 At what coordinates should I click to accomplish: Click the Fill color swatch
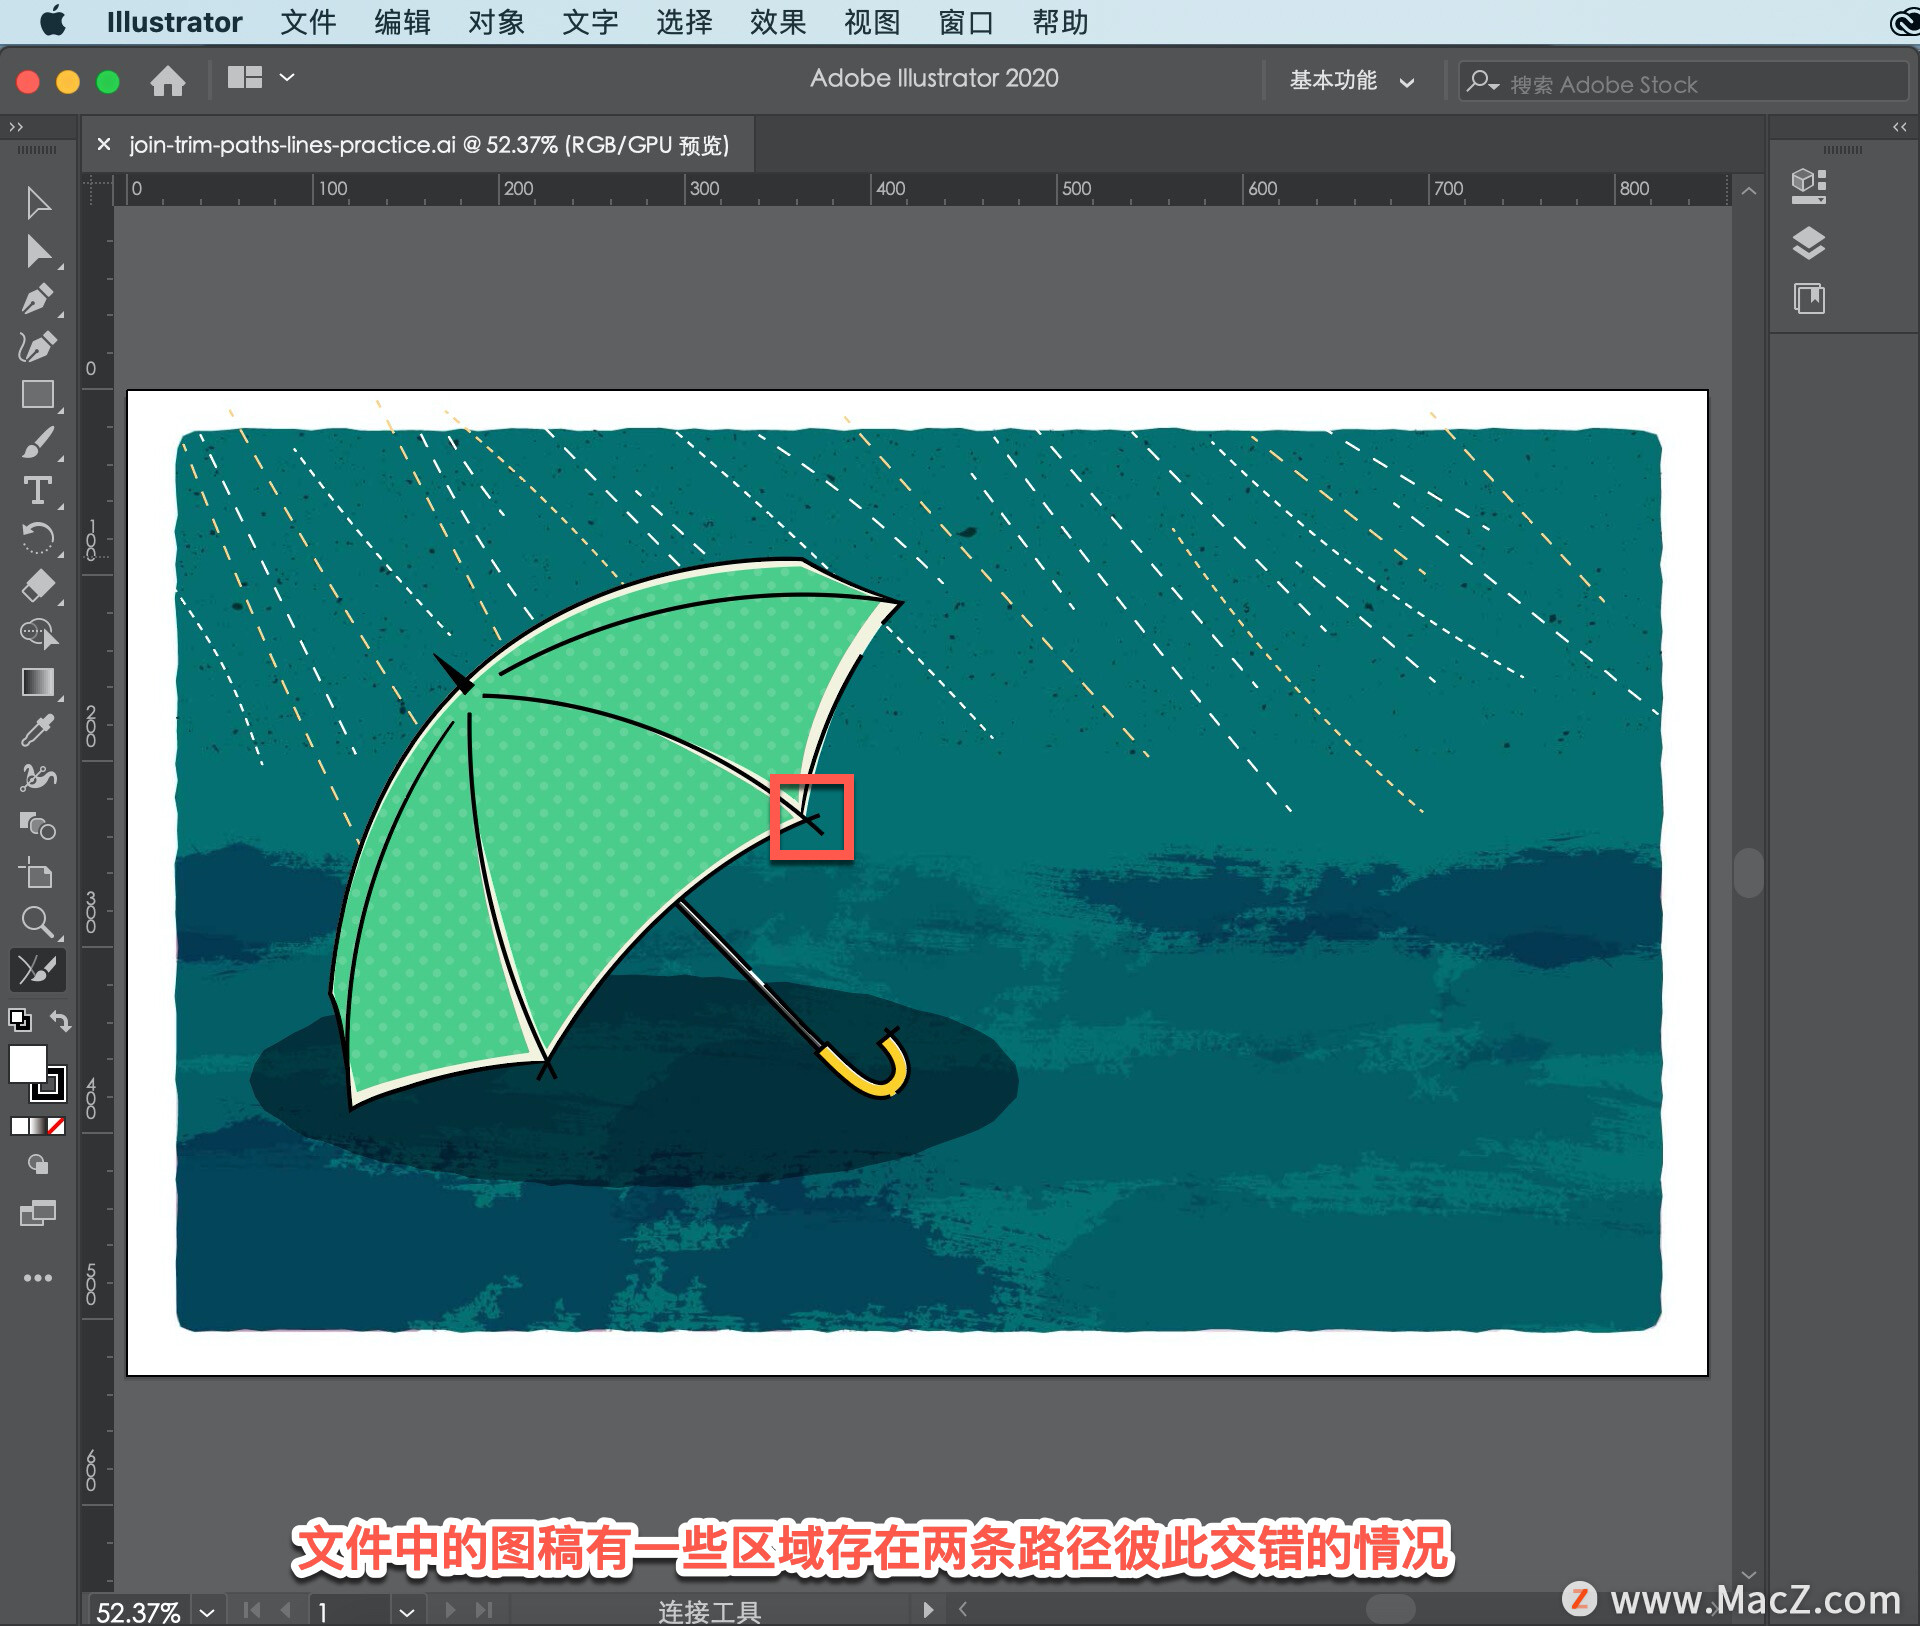28,1064
